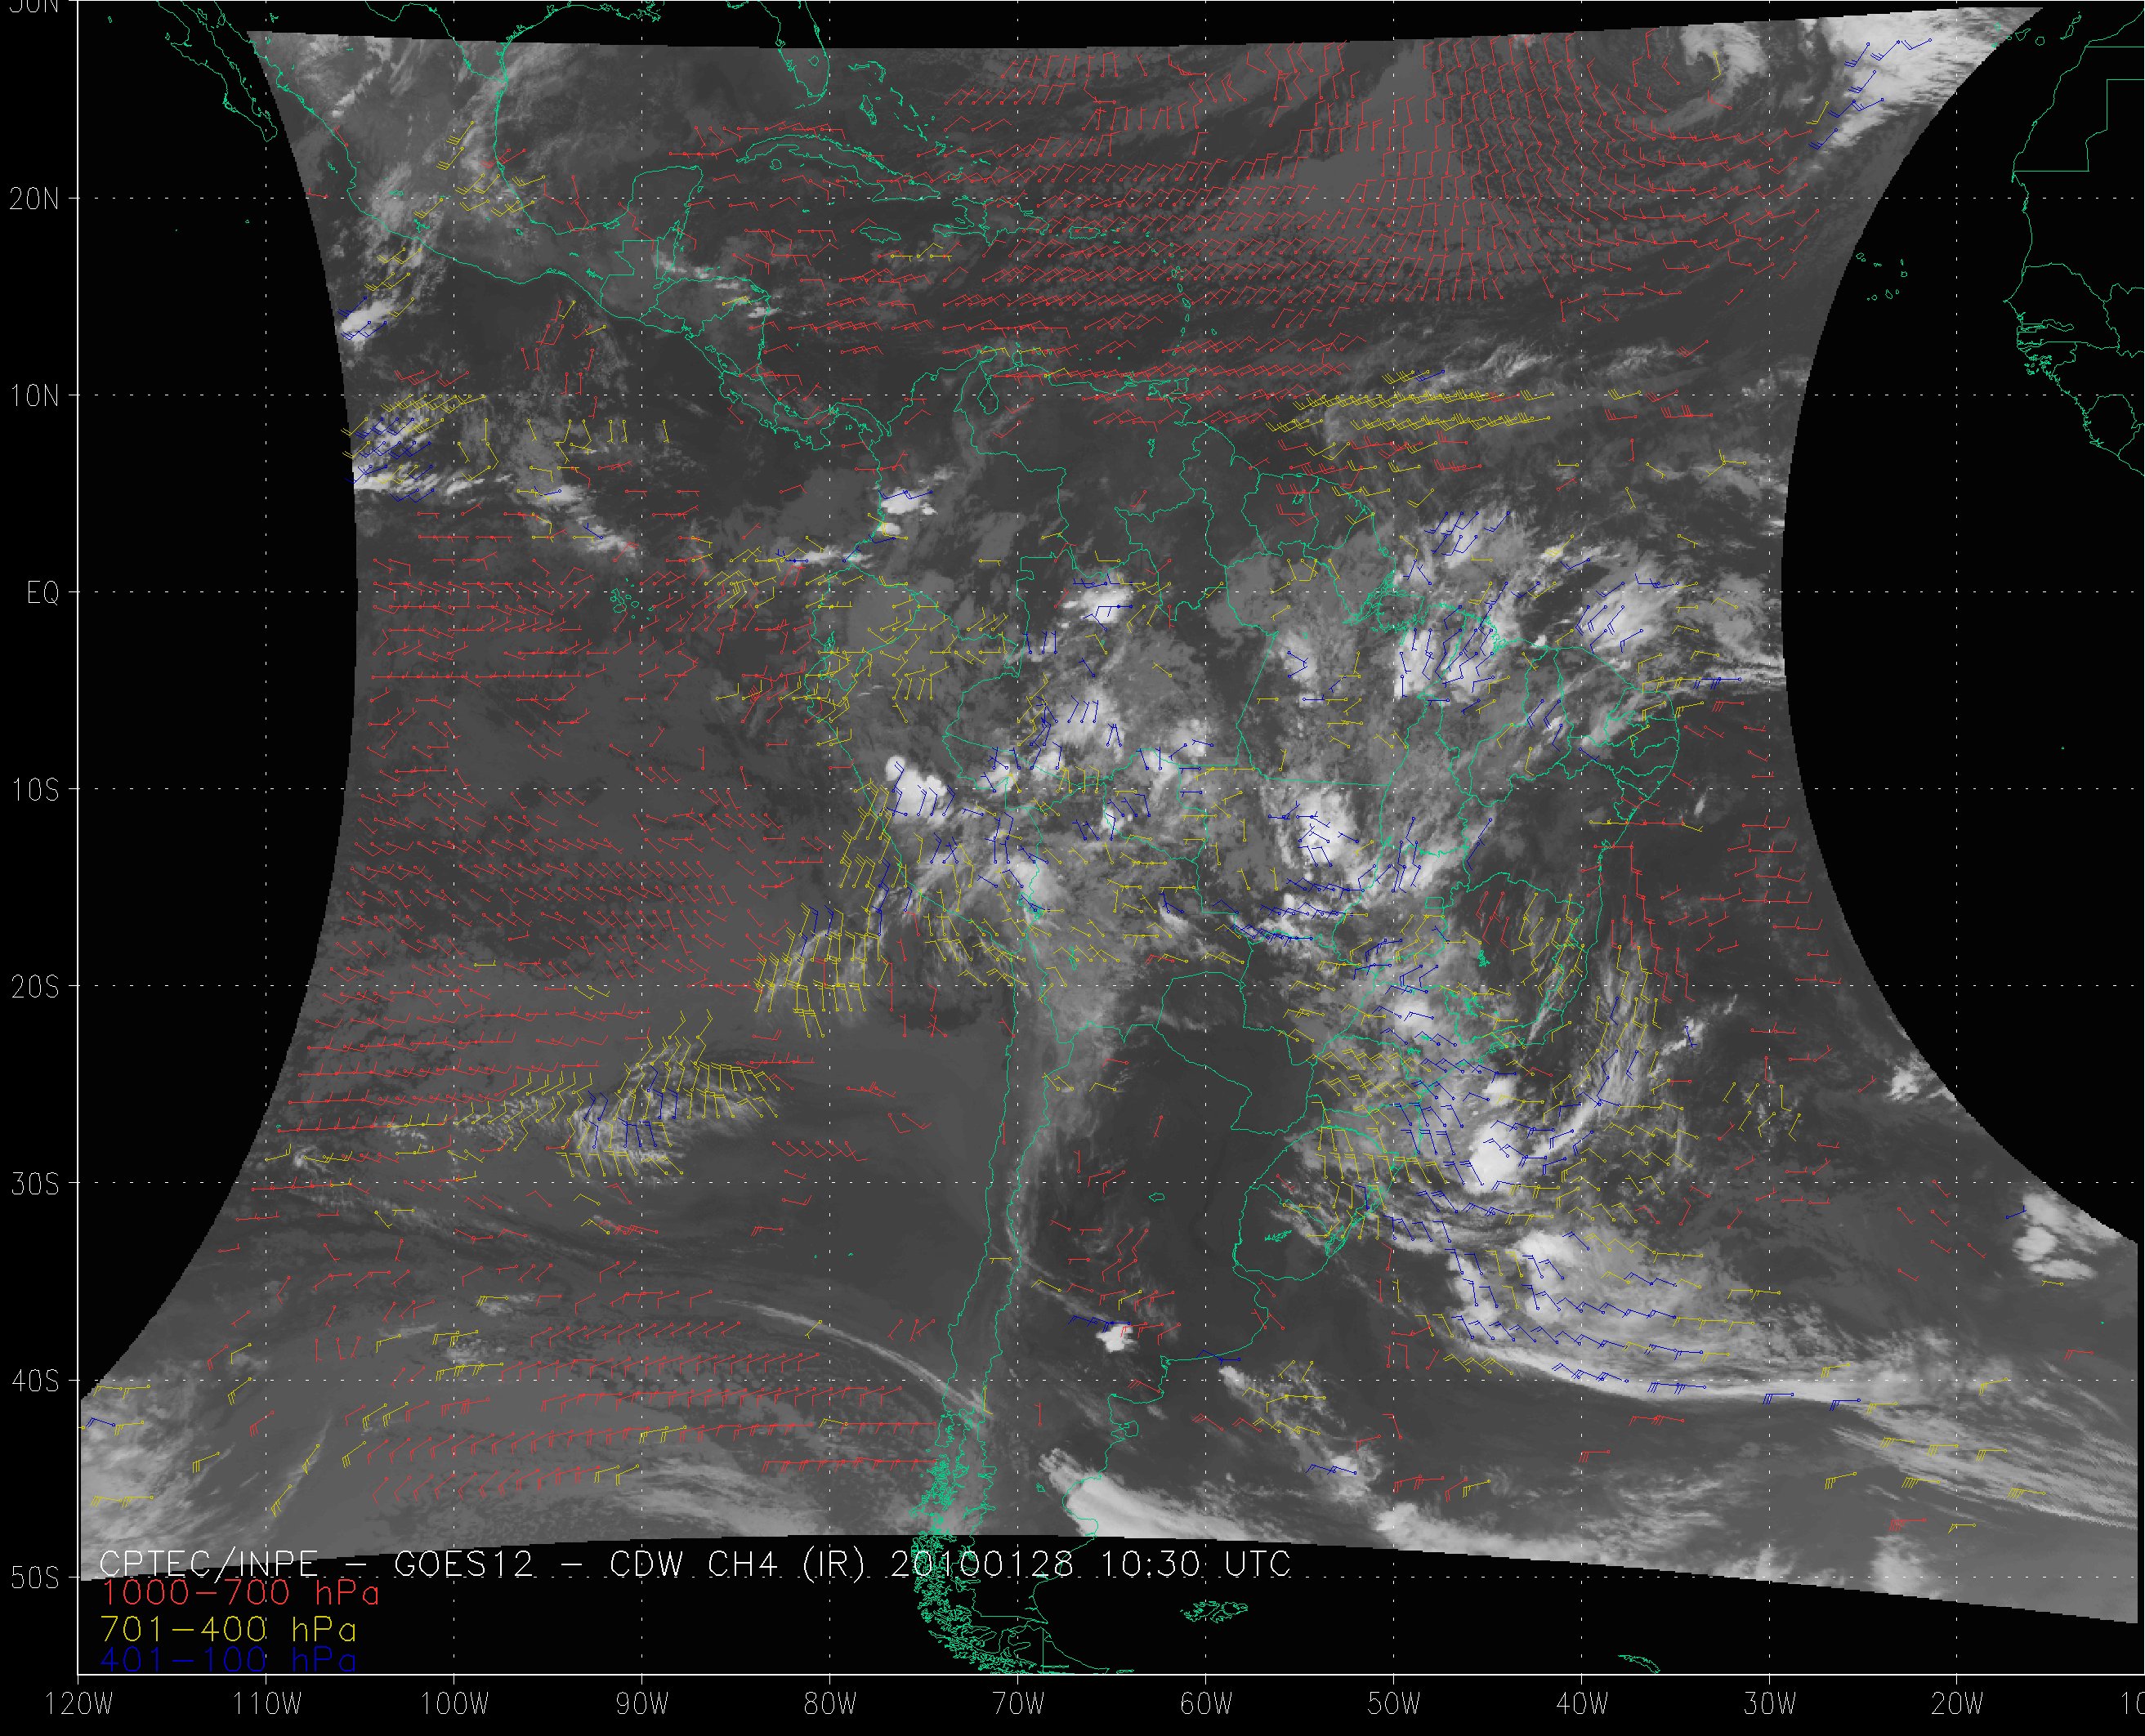Click the yellow 701-400 hPa legend entry
The height and width of the screenshot is (1736, 2145).
(x=228, y=1627)
